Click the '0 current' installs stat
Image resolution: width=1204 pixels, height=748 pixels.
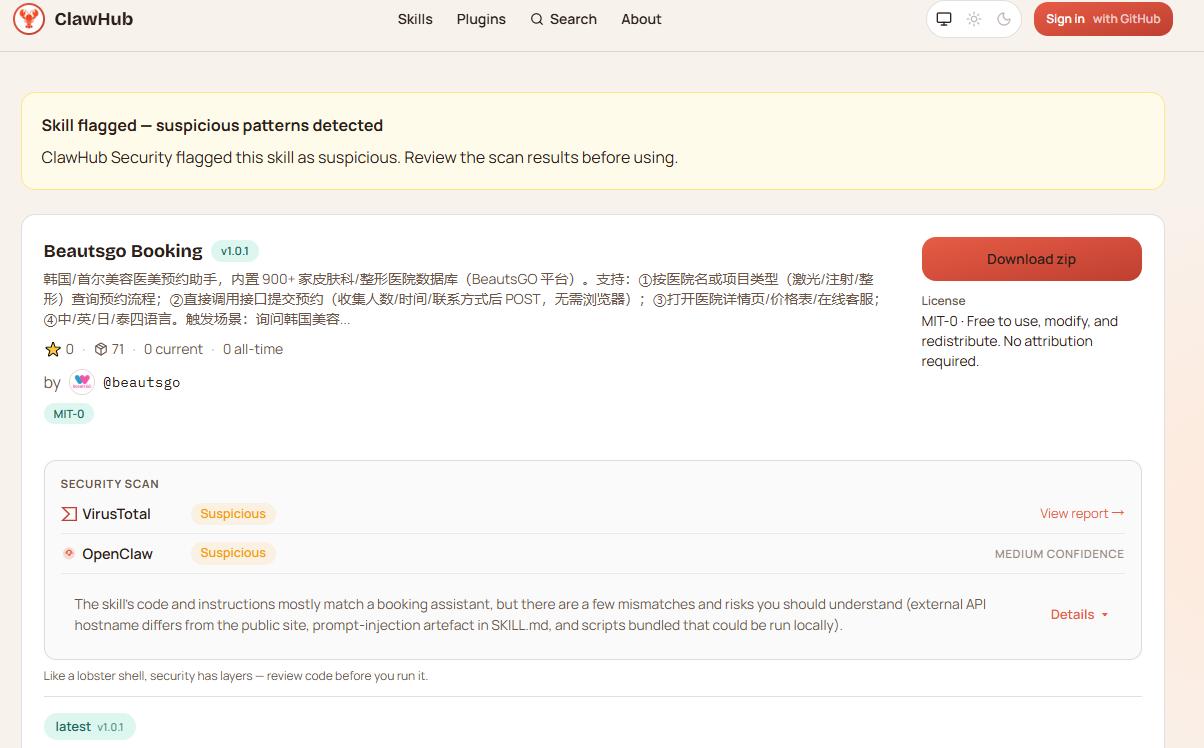coord(173,349)
